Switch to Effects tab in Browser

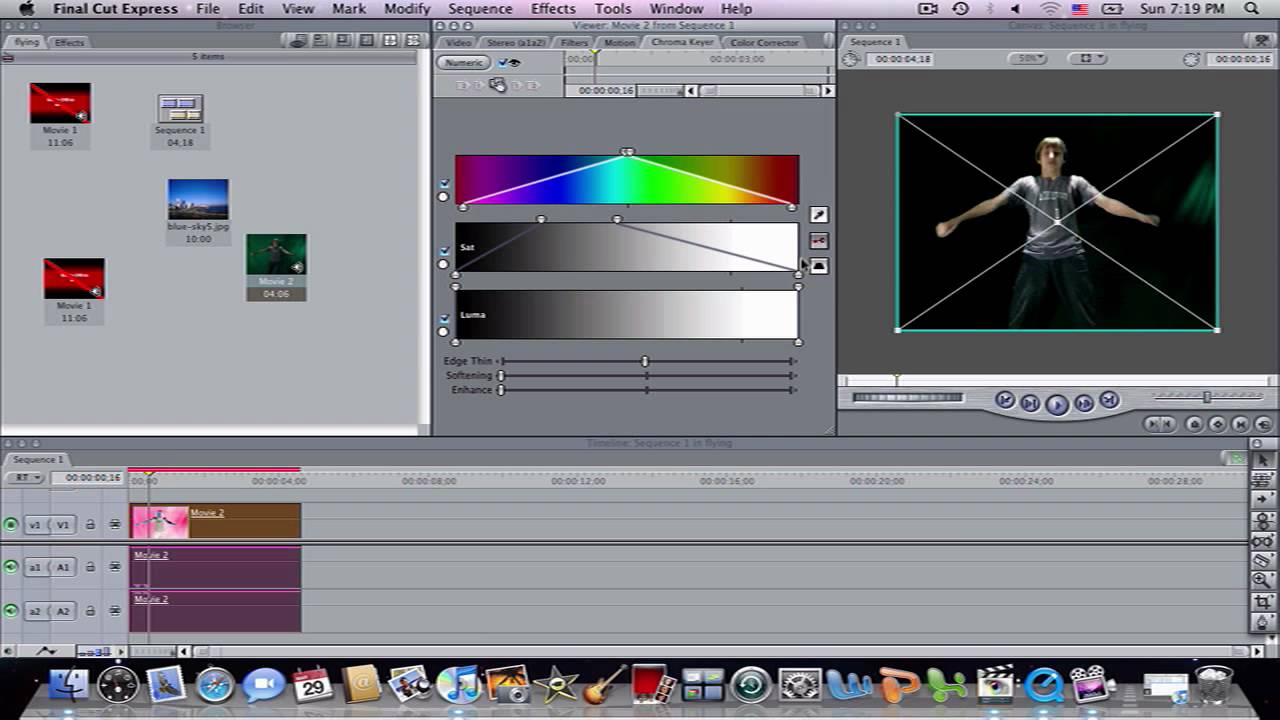[x=69, y=43]
